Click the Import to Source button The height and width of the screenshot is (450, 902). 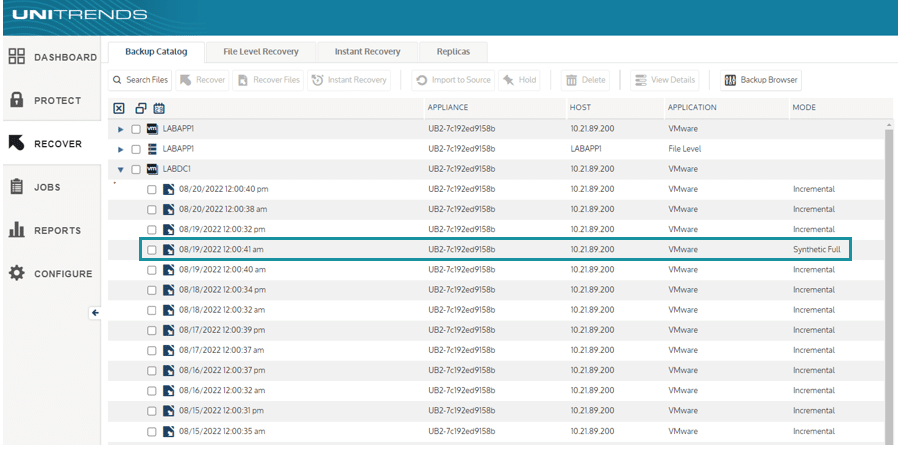(453, 80)
